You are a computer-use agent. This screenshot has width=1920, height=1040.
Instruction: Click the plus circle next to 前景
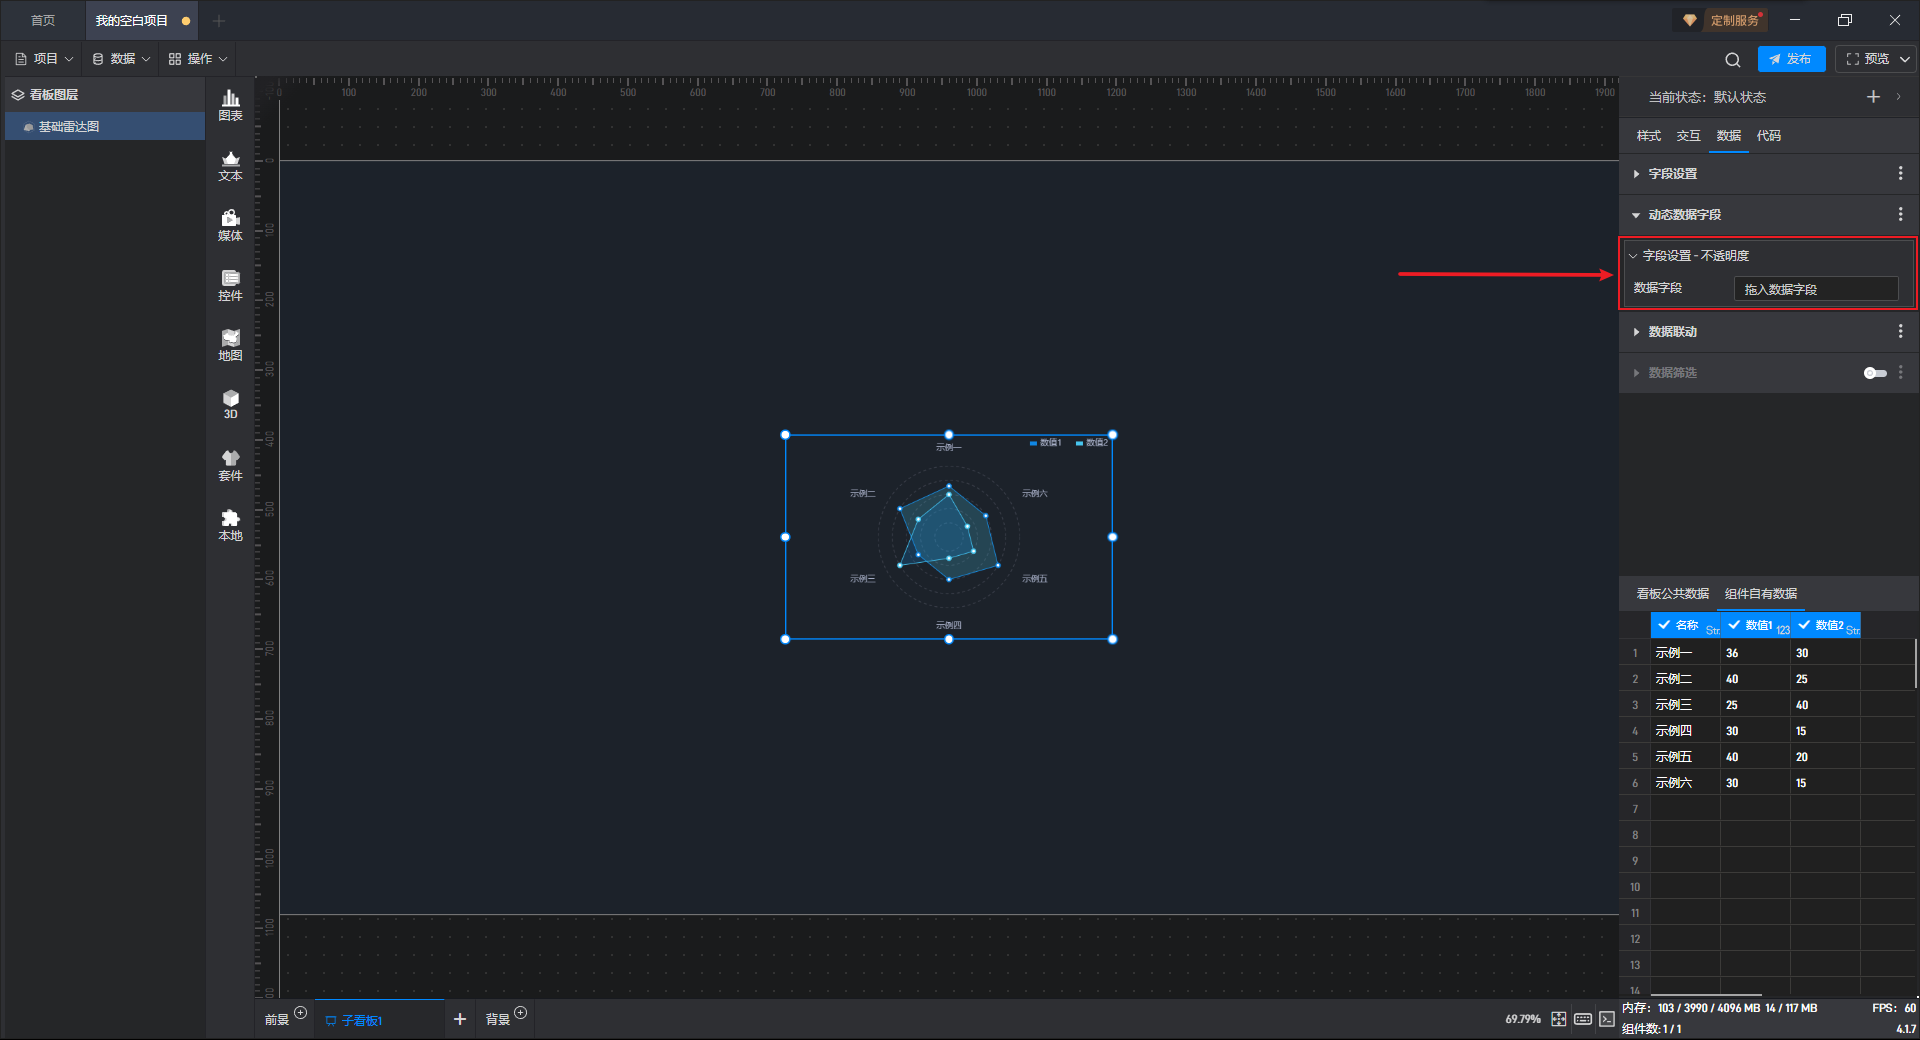pos(300,1012)
